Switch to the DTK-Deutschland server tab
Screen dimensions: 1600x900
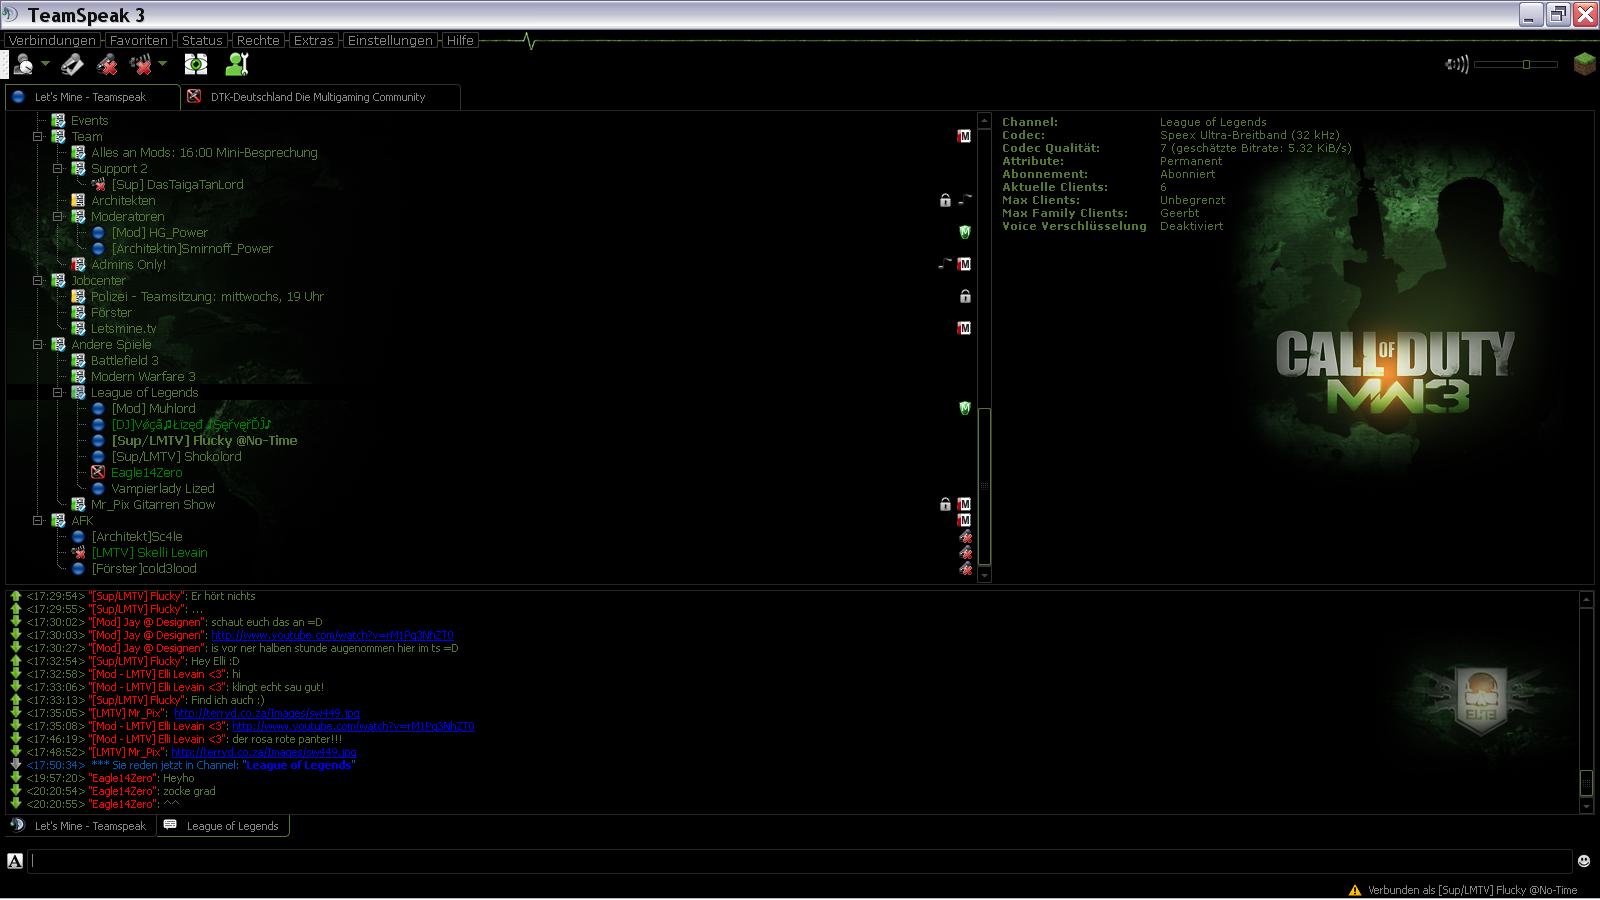317,97
